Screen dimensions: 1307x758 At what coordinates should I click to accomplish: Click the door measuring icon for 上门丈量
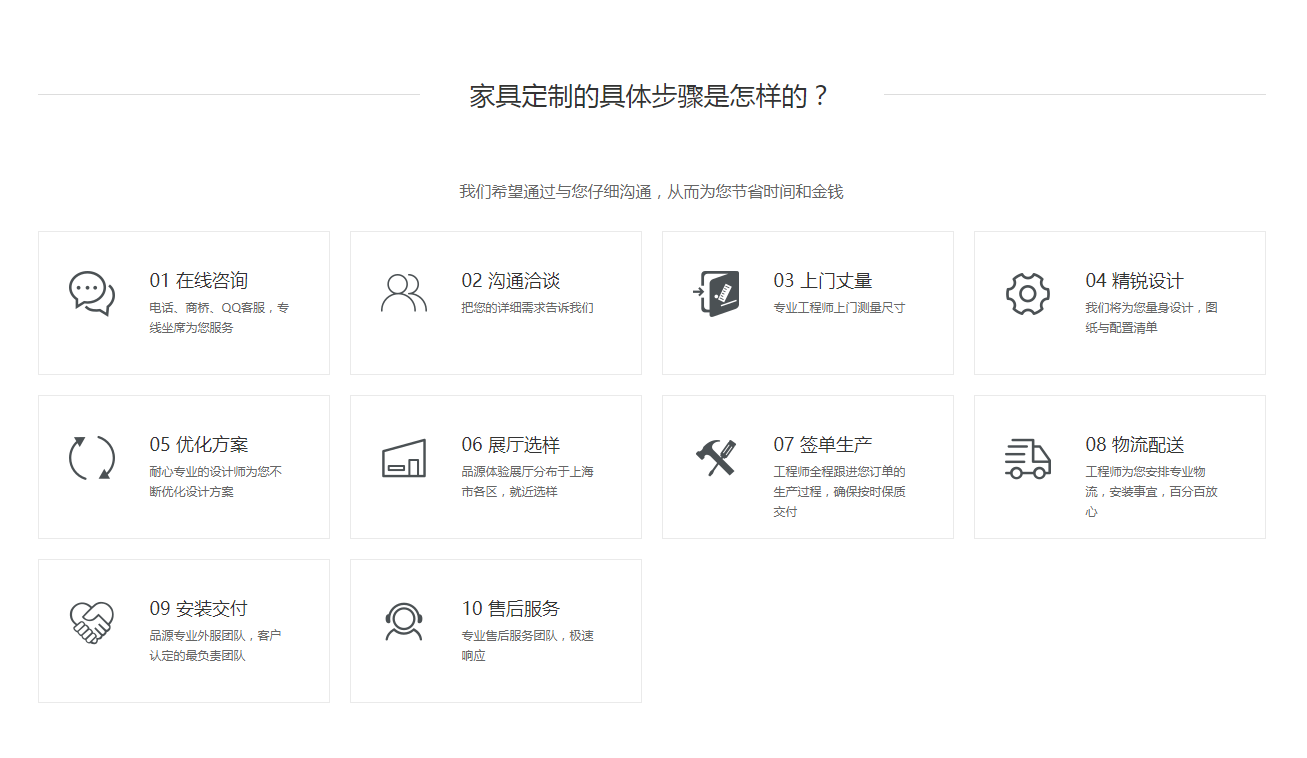point(716,294)
